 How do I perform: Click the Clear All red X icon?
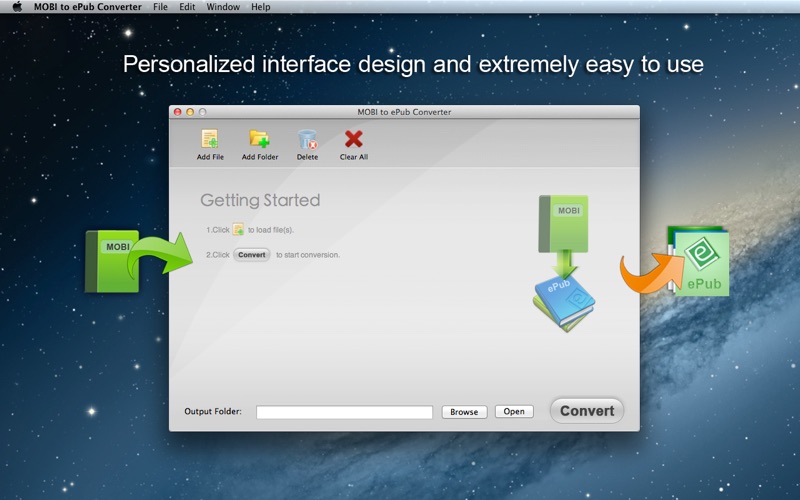click(354, 139)
